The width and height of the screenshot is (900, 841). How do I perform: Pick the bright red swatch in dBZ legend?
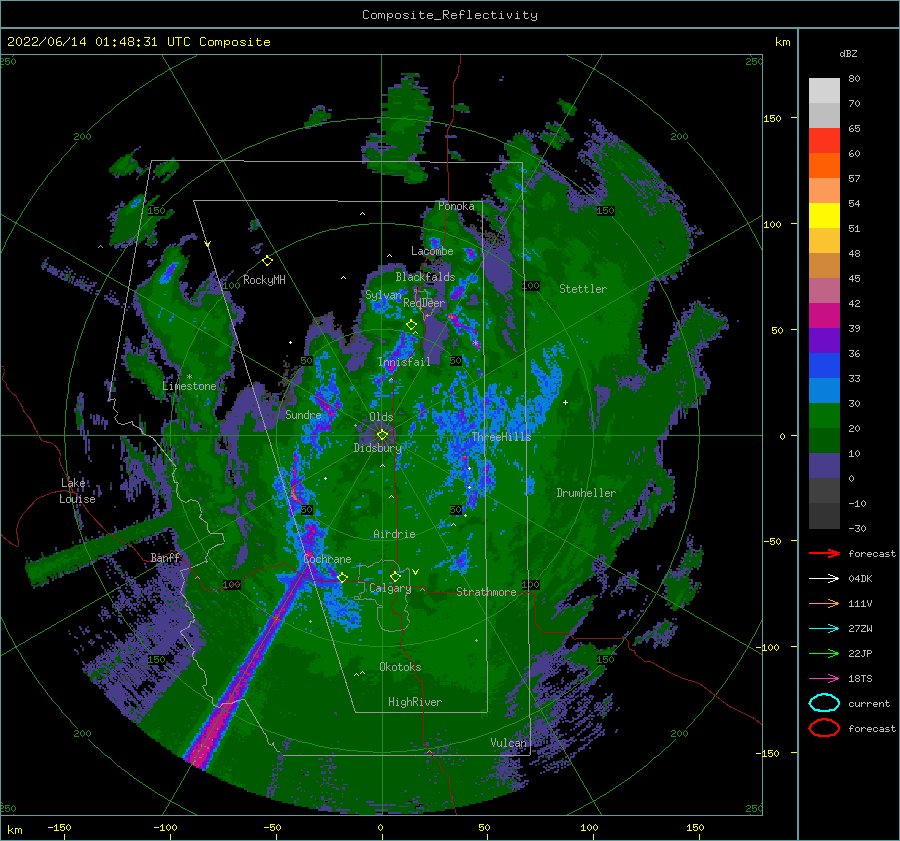824,141
